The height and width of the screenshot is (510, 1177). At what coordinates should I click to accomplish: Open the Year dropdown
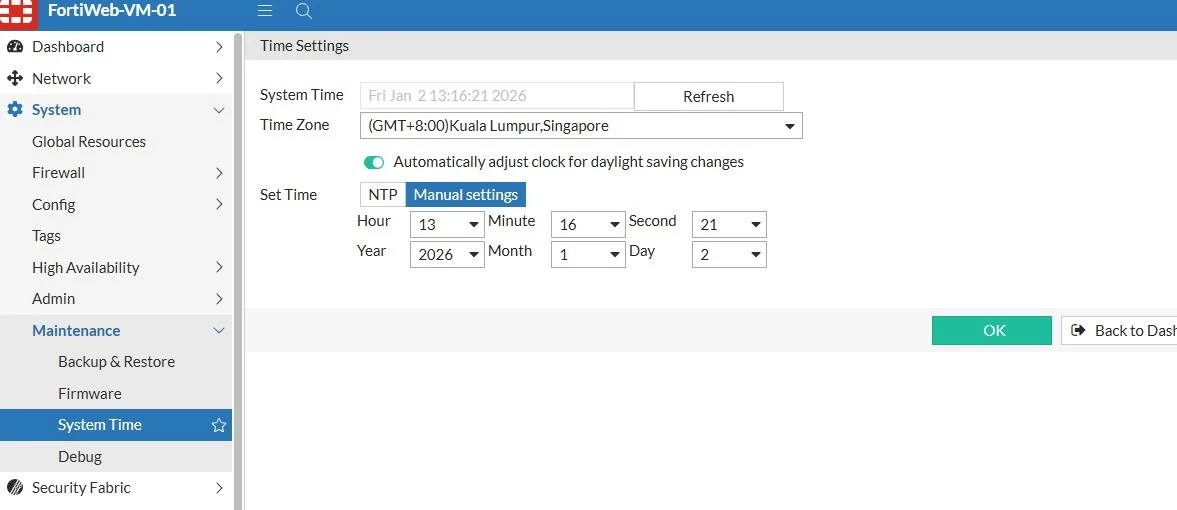pyautogui.click(x=447, y=255)
